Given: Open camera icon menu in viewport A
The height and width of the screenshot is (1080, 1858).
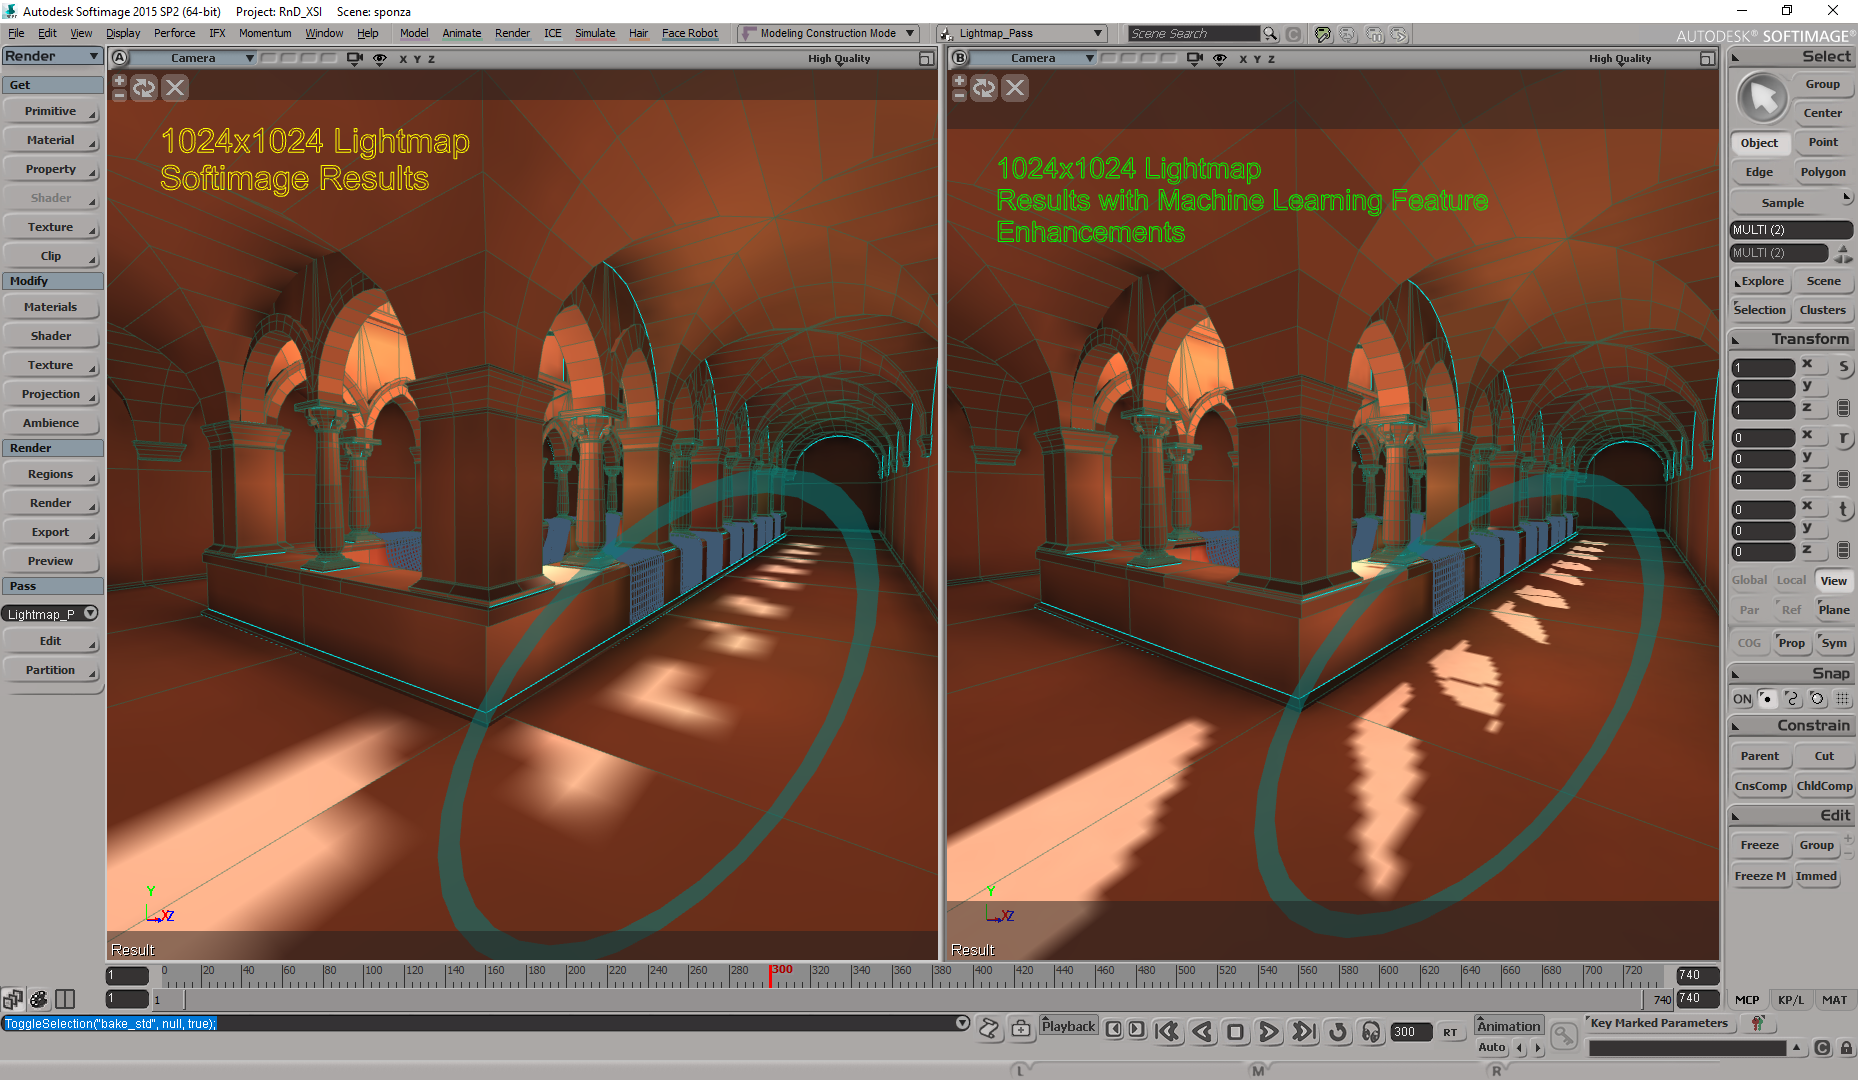Looking at the screenshot, I should (354, 58).
